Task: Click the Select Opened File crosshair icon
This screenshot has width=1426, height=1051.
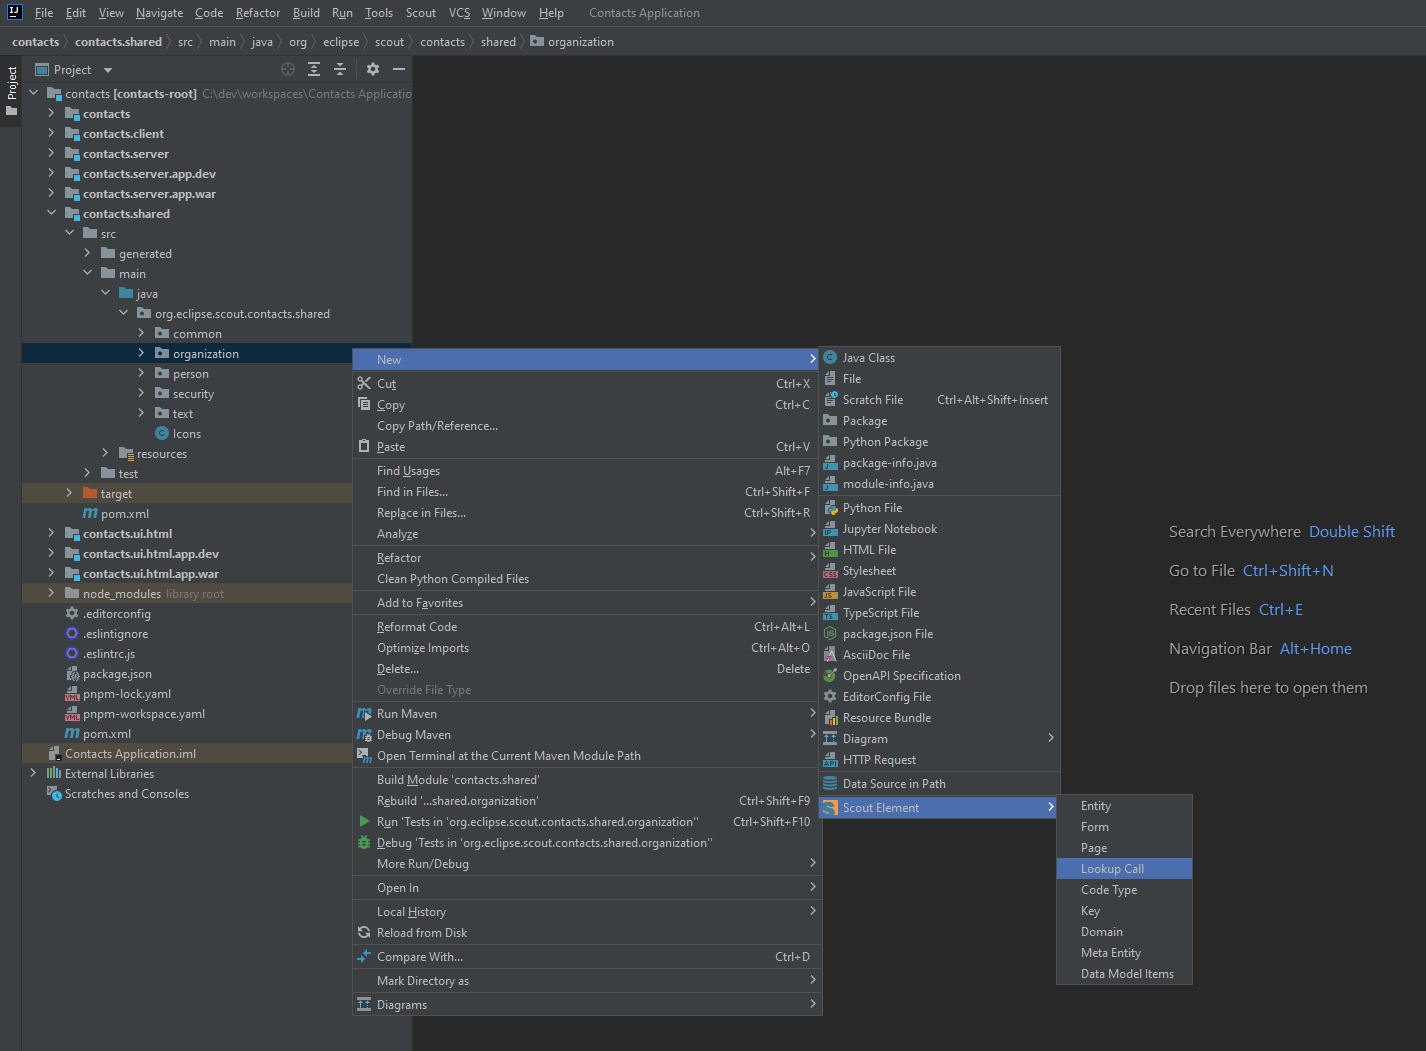Action: 288,69
